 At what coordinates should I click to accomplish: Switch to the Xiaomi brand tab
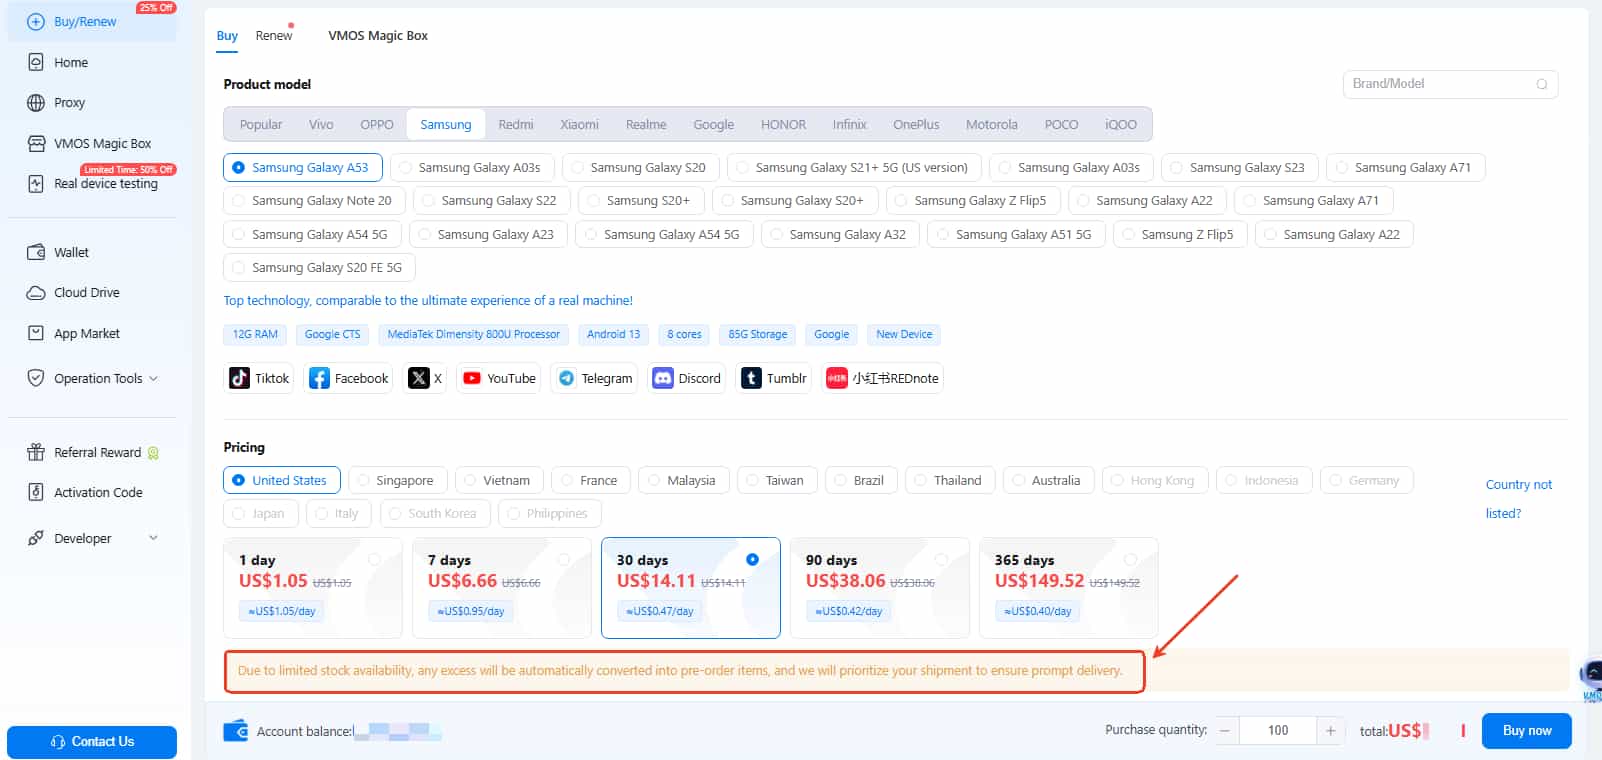click(x=579, y=125)
